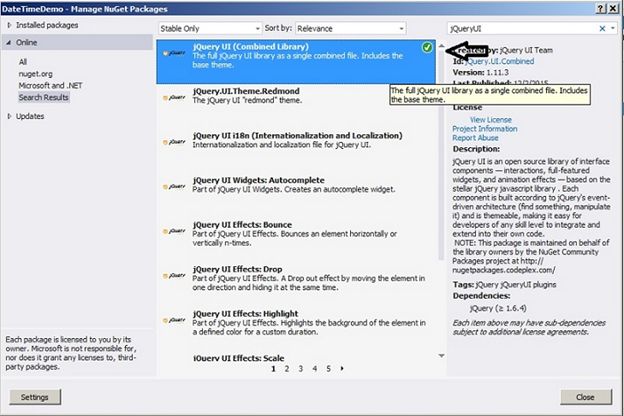This screenshot has height=416, width=624.
Task: Select All under Online sources
Action: [23, 62]
